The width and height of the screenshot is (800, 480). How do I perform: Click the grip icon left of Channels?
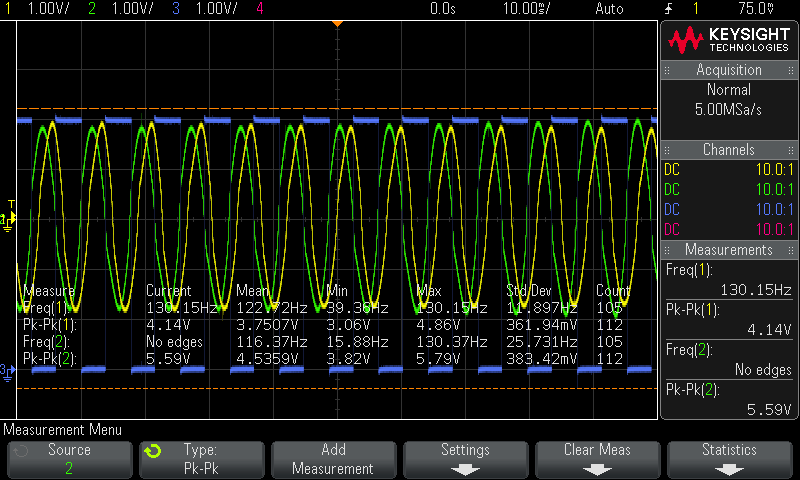(x=667, y=150)
